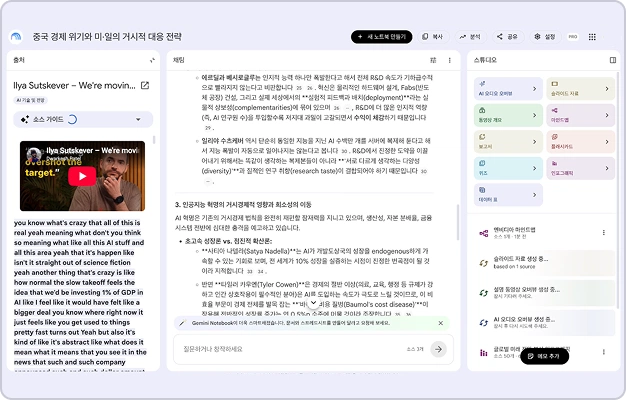The image size is (626, 400).
Task: Expand the 소스 가이드 dropdown arrow
Action: (x=138, y=119)
